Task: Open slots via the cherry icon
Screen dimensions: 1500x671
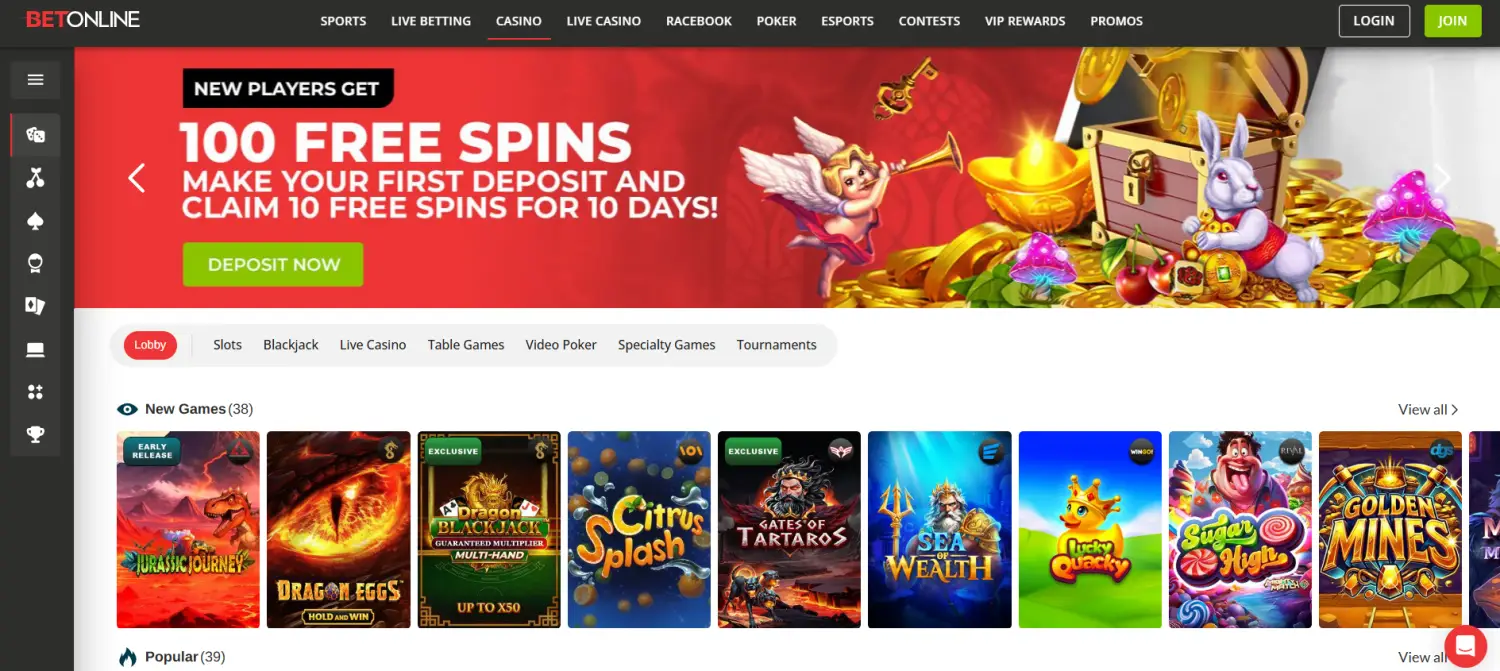Action: click(x=36, y=178)
